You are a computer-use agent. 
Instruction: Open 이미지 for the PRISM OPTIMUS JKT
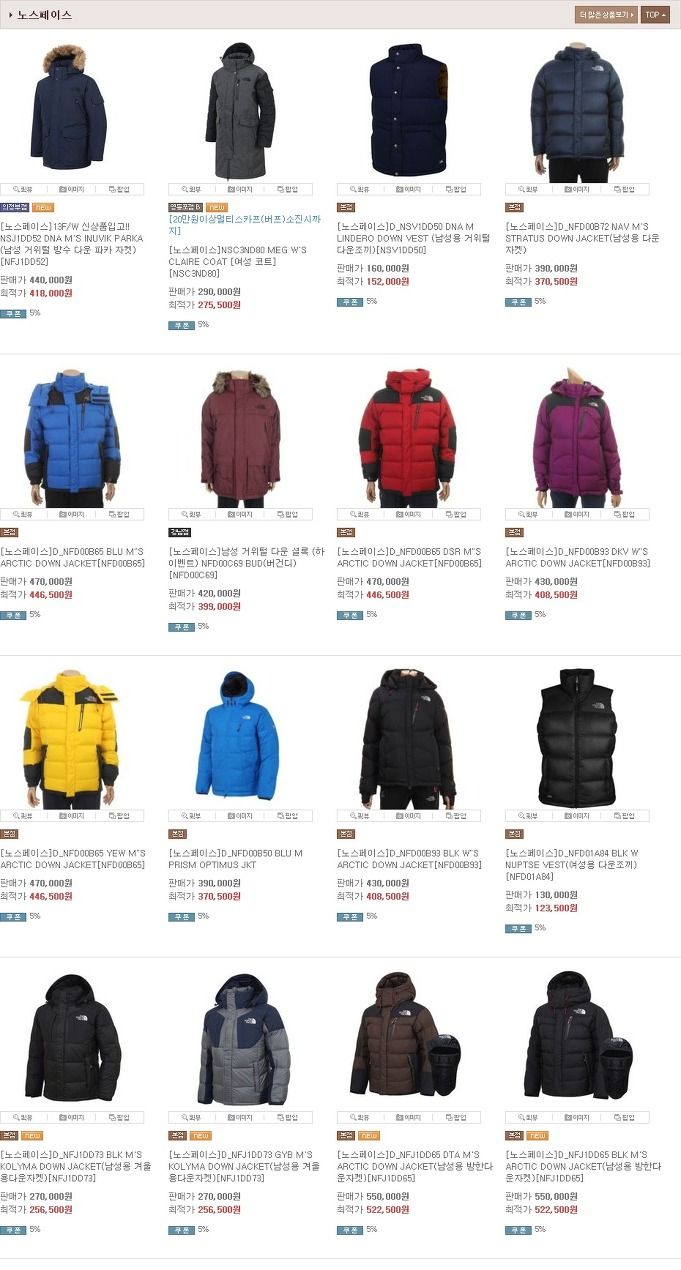click(x=240, y=816)
